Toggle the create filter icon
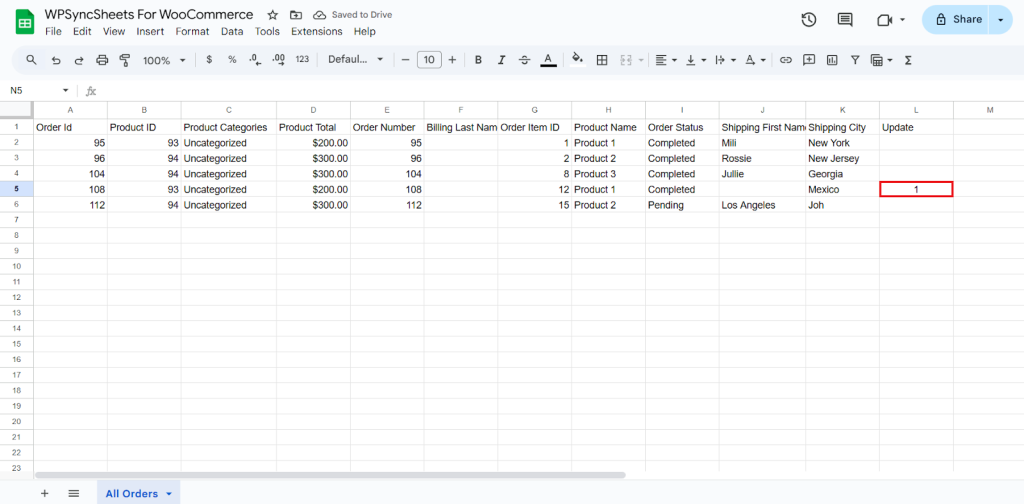 pyautogui.click(x=855, y=60)
